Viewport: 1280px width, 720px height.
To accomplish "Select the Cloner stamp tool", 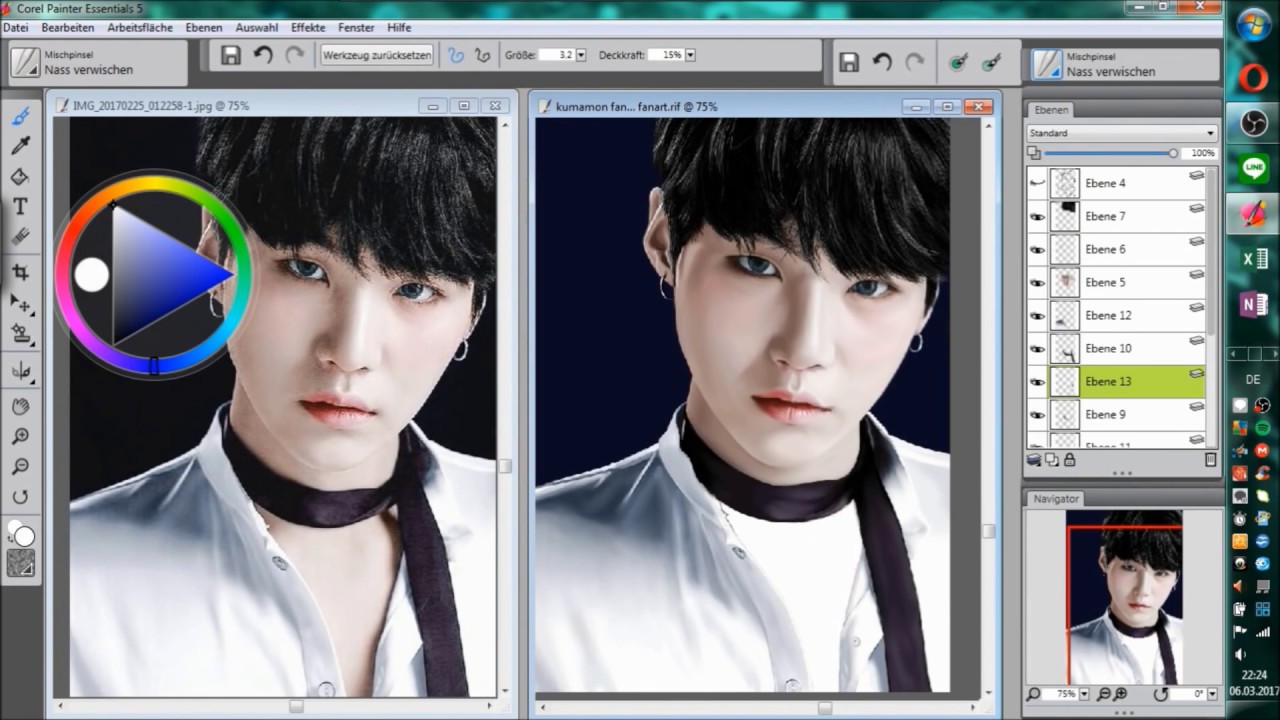I will [20, 333].
